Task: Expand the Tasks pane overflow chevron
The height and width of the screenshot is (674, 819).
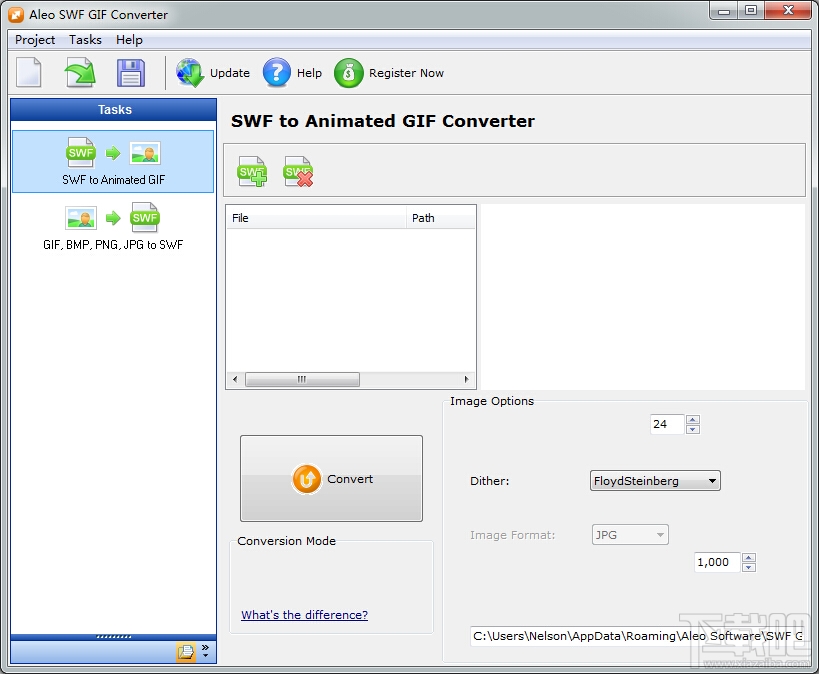Action: [x=205, y=651]
